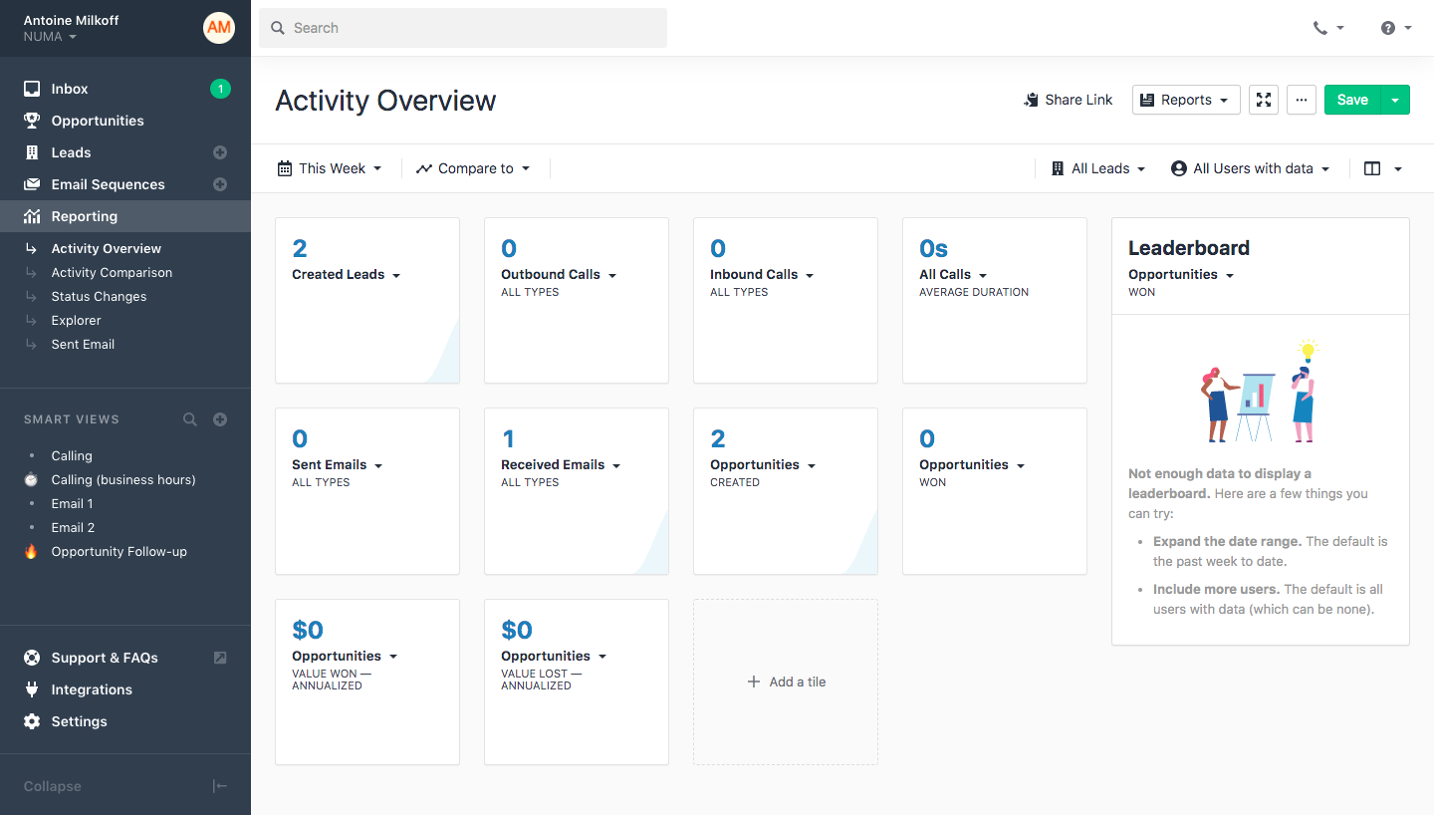This screenshot has width=1434, height=815.
Task: Search Smart Views with magnifier icon
Action: pyautogui.click(x=190, y=420)
